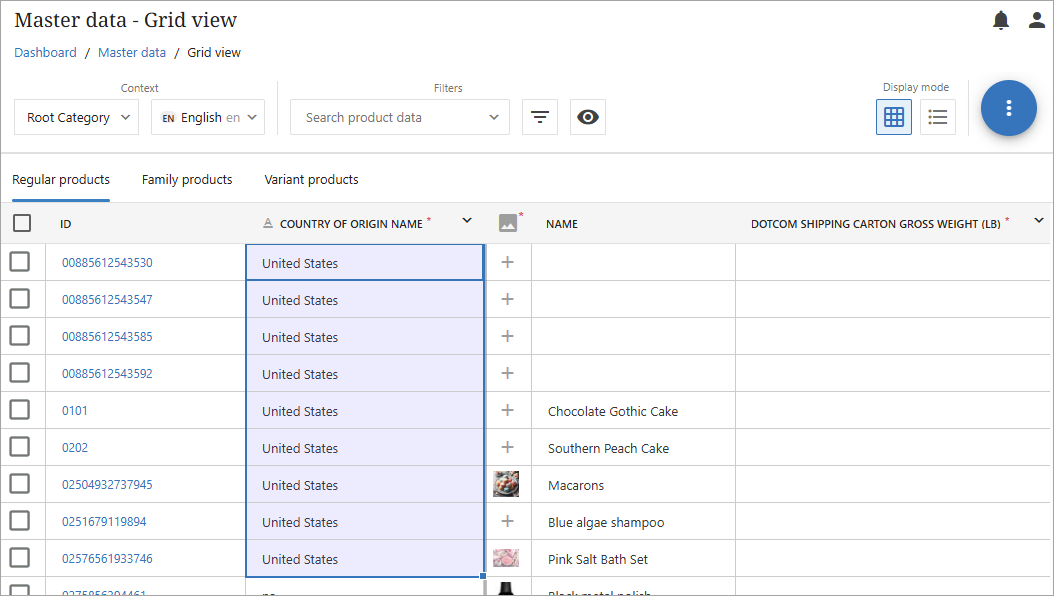Tick the checkbox for row 02504932737945
Screen dimensions: 1054x596
(20, 484)
